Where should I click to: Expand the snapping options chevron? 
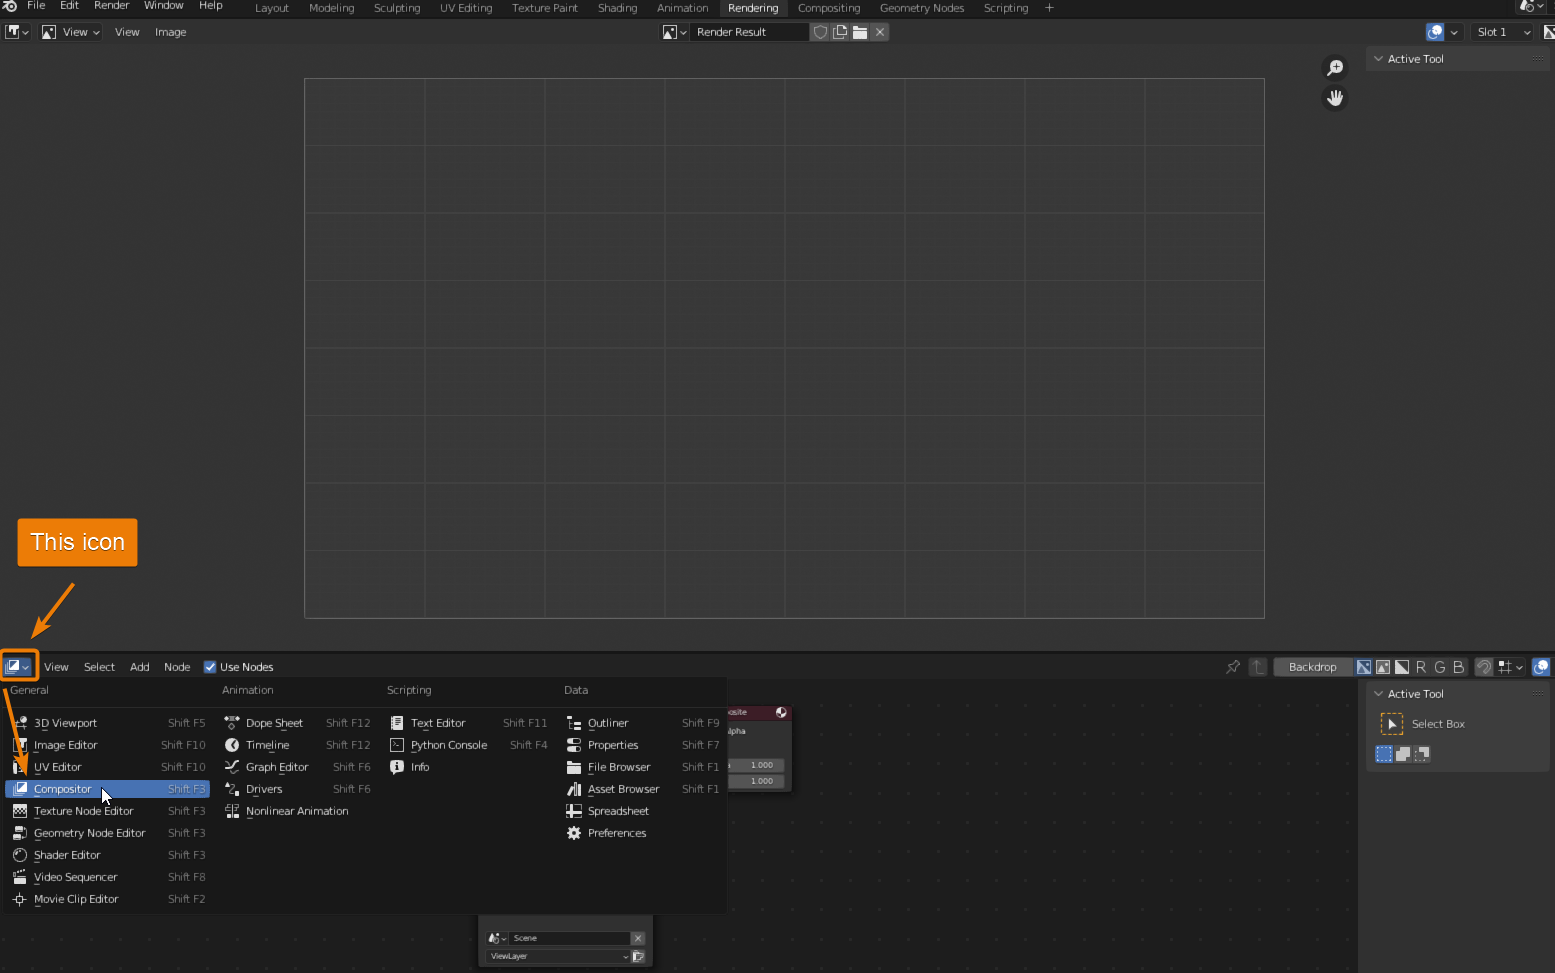pyautogui.click(x=1517, y=667)
